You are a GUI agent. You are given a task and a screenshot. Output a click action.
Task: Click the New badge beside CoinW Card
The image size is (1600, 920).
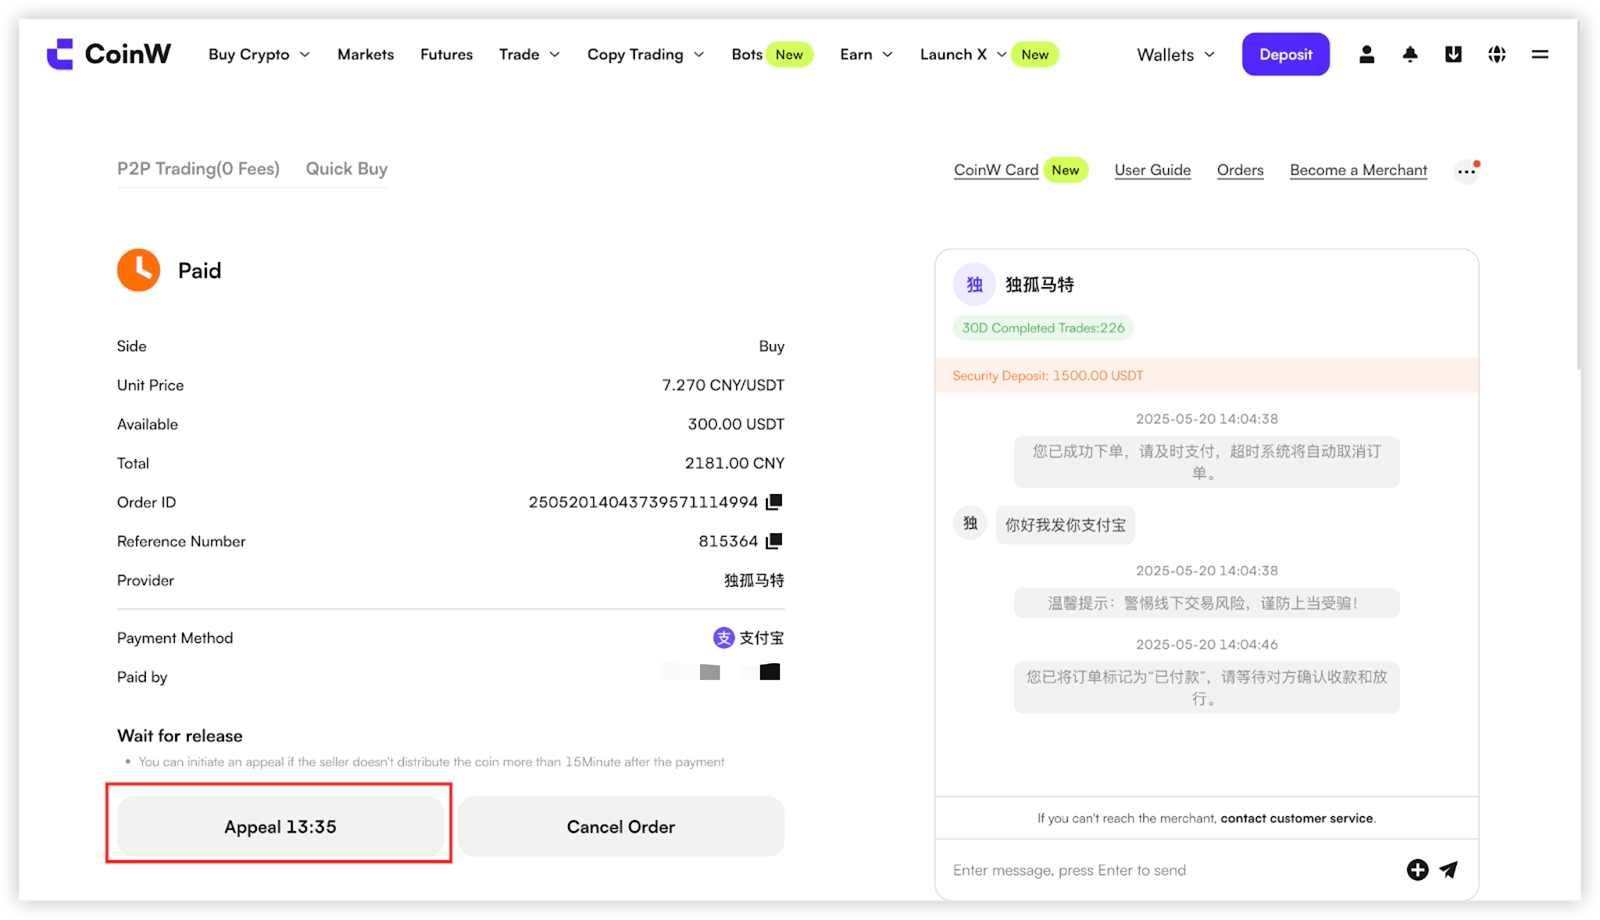(x=1066, y=170)
